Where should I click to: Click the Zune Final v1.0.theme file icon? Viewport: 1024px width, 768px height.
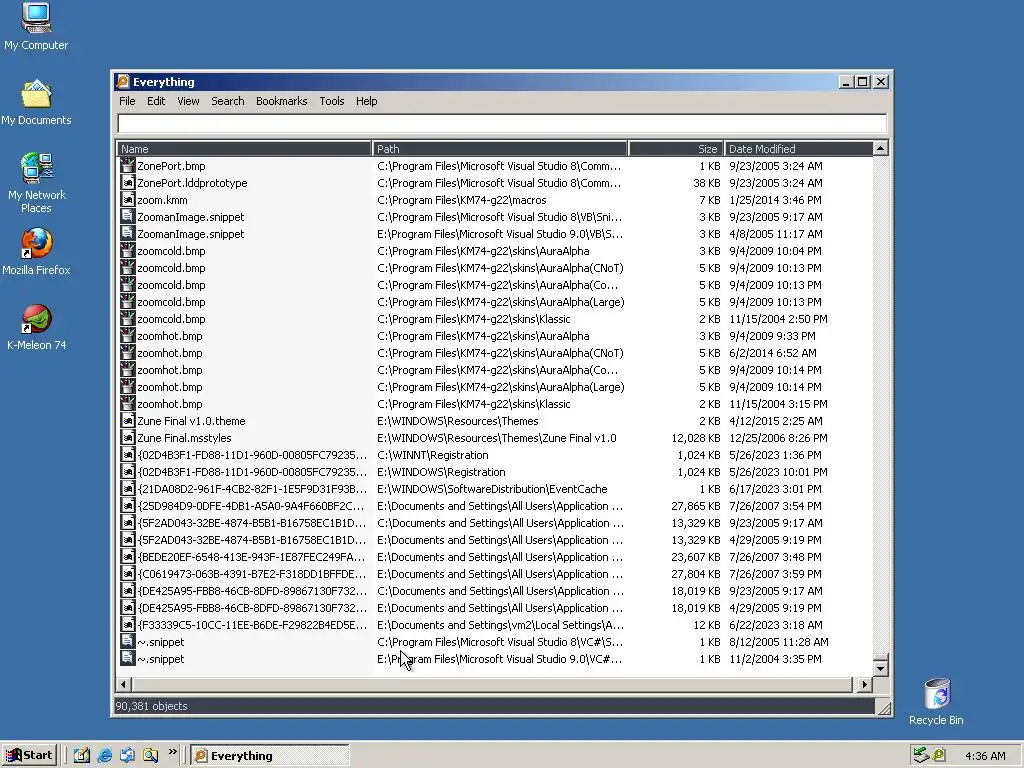pyautogui.click(x=128, y=421)
